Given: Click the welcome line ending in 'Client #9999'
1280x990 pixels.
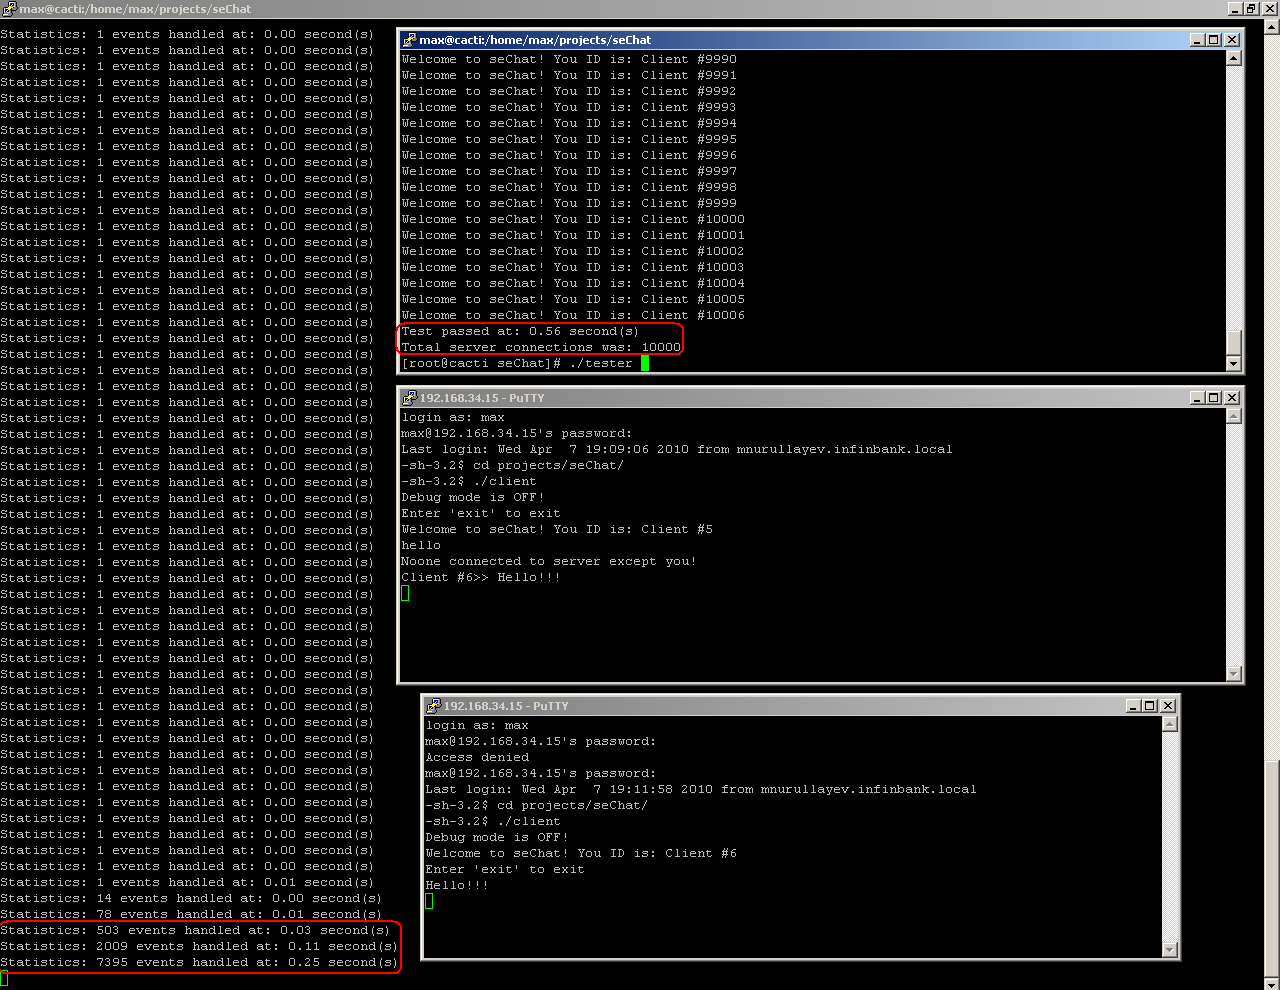Looking at the screenshot, I should click(569, 203).
